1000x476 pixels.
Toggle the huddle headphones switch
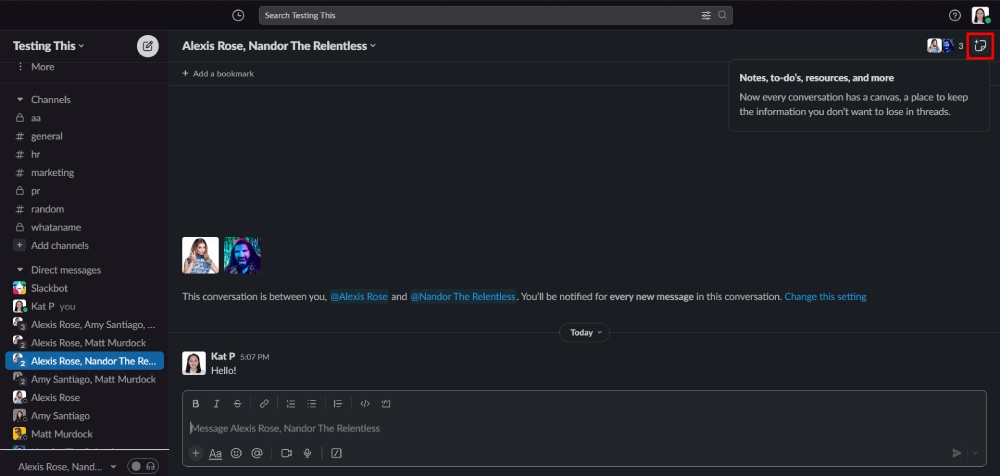coord(143,466)
